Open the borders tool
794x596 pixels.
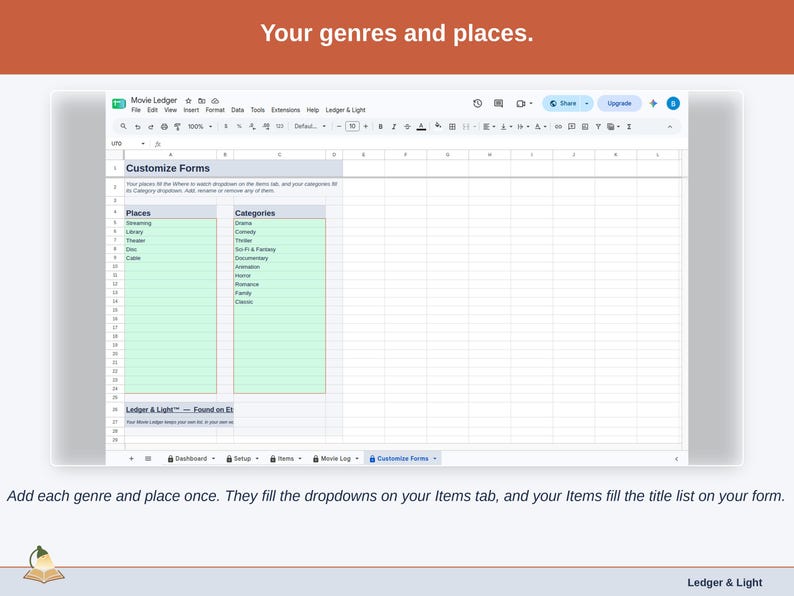click(452, 127)
